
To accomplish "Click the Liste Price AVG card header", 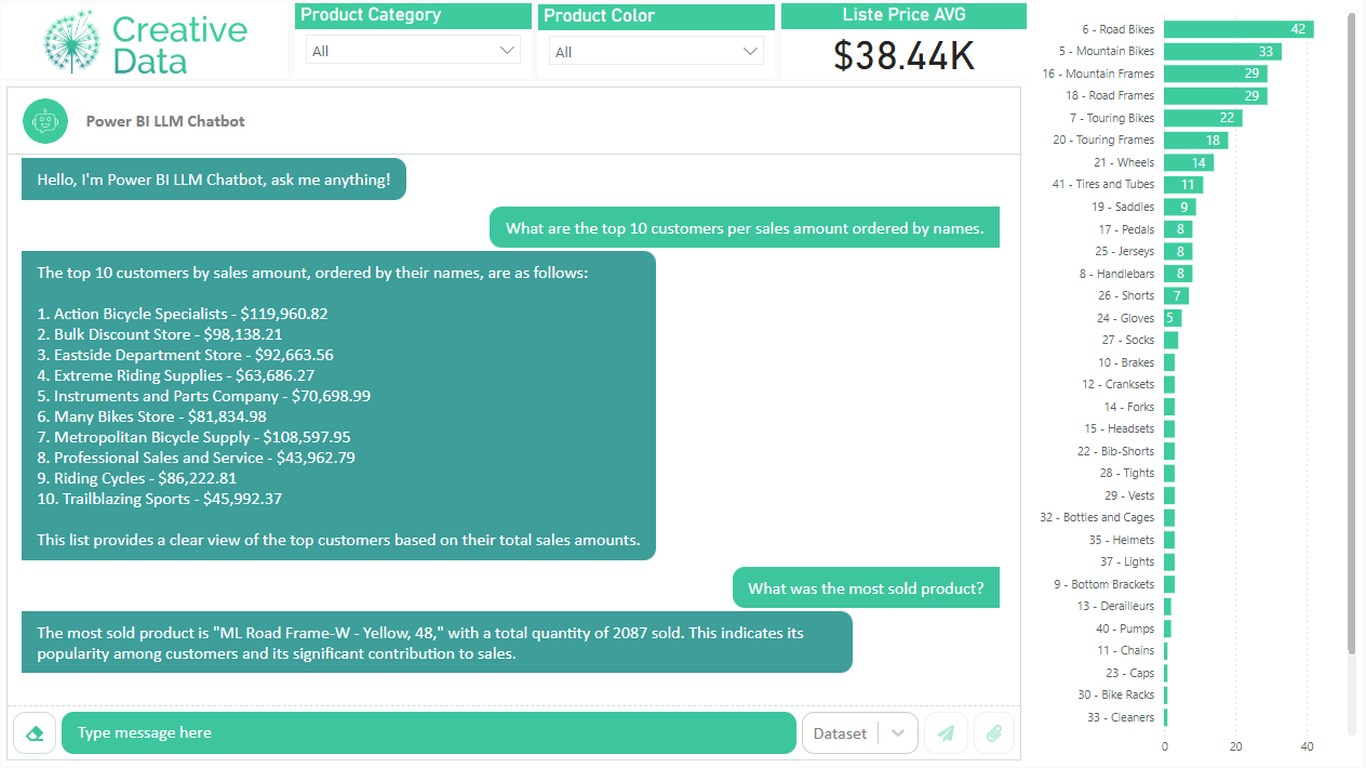I will click(903, 16).
